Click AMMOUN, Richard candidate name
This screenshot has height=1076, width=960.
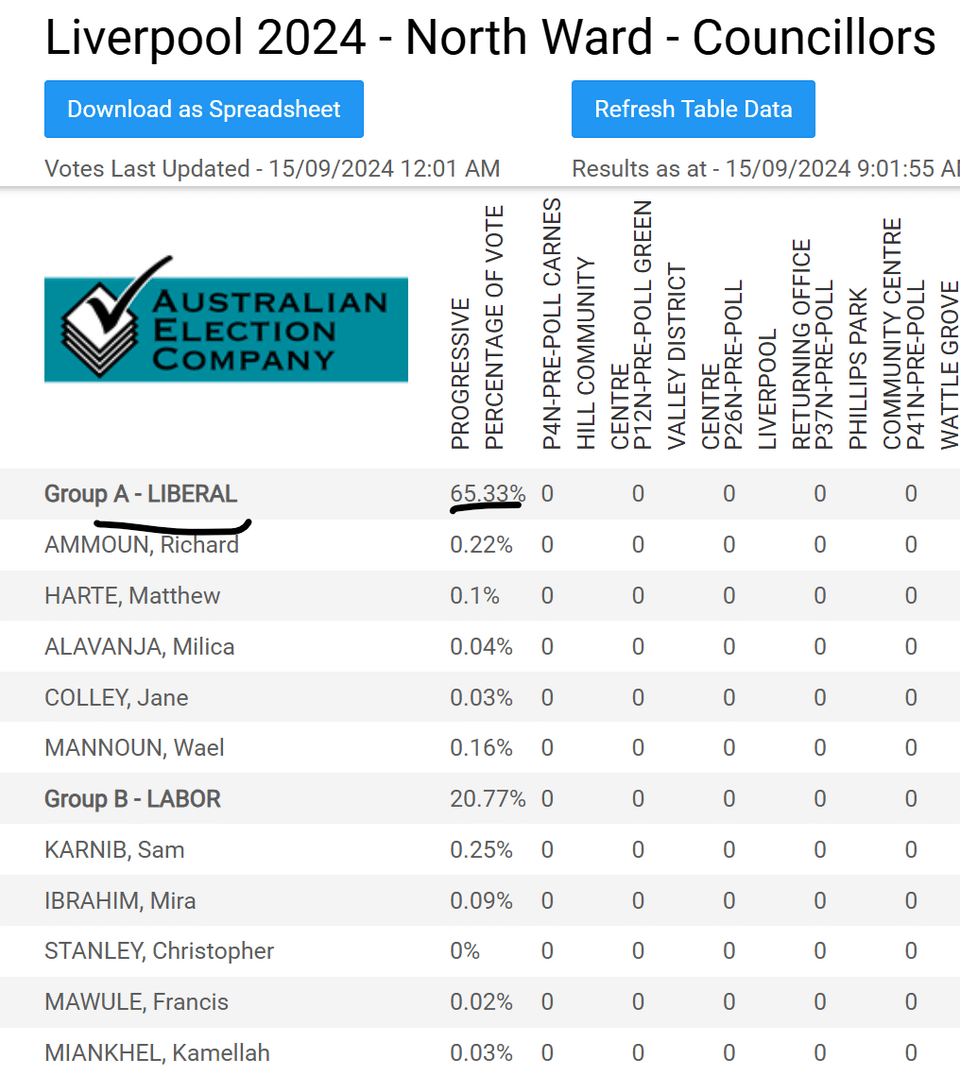(142, 545)
